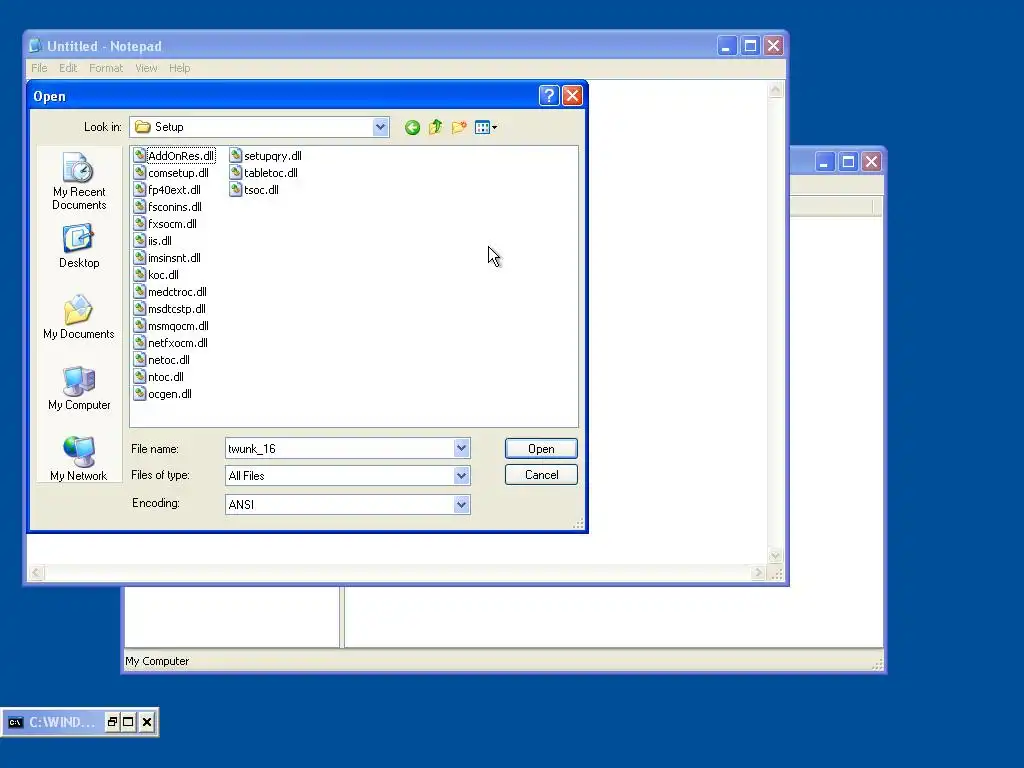Viewport: 1024px width, 768px height.
Task: Select the netfxocm.dll file icon
Action: coord(139,342)
